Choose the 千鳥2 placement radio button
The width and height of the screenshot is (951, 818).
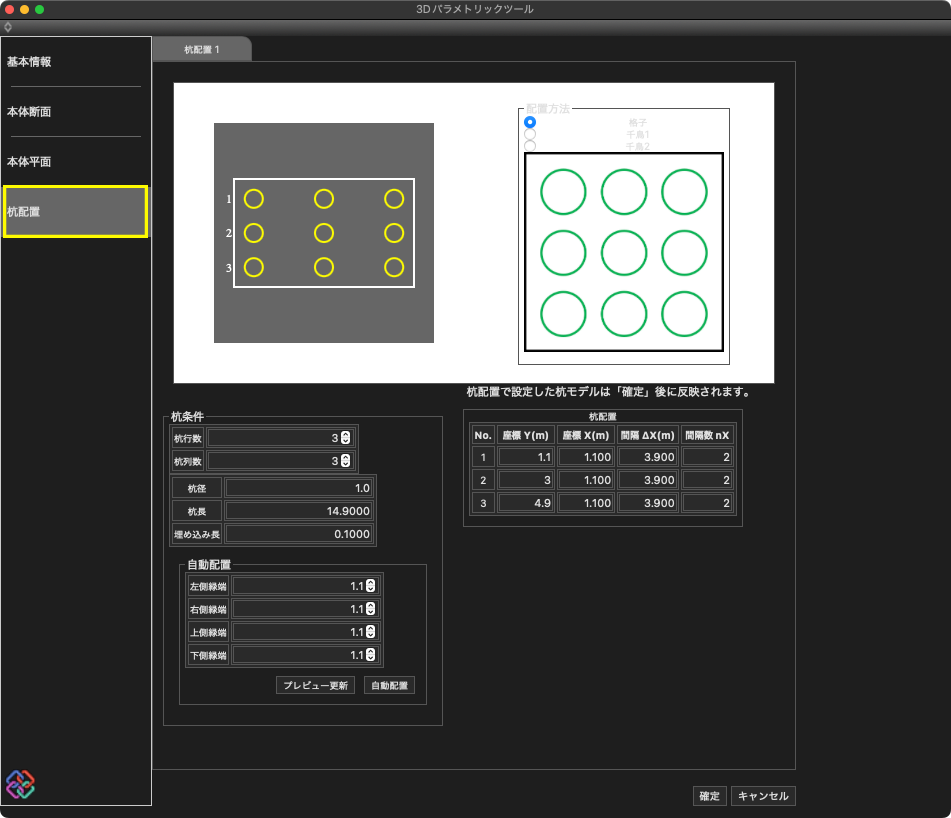530,146
